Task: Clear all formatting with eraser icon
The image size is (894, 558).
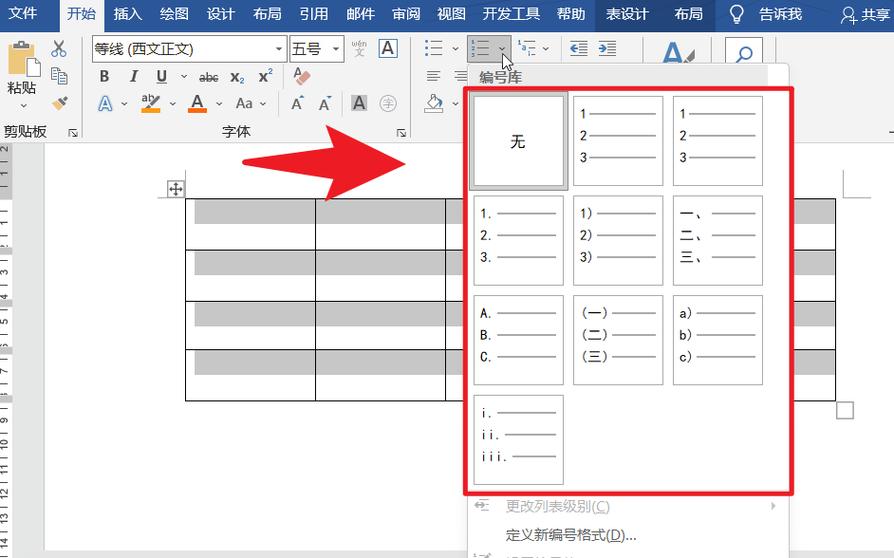Action: (x=301, y=76)
